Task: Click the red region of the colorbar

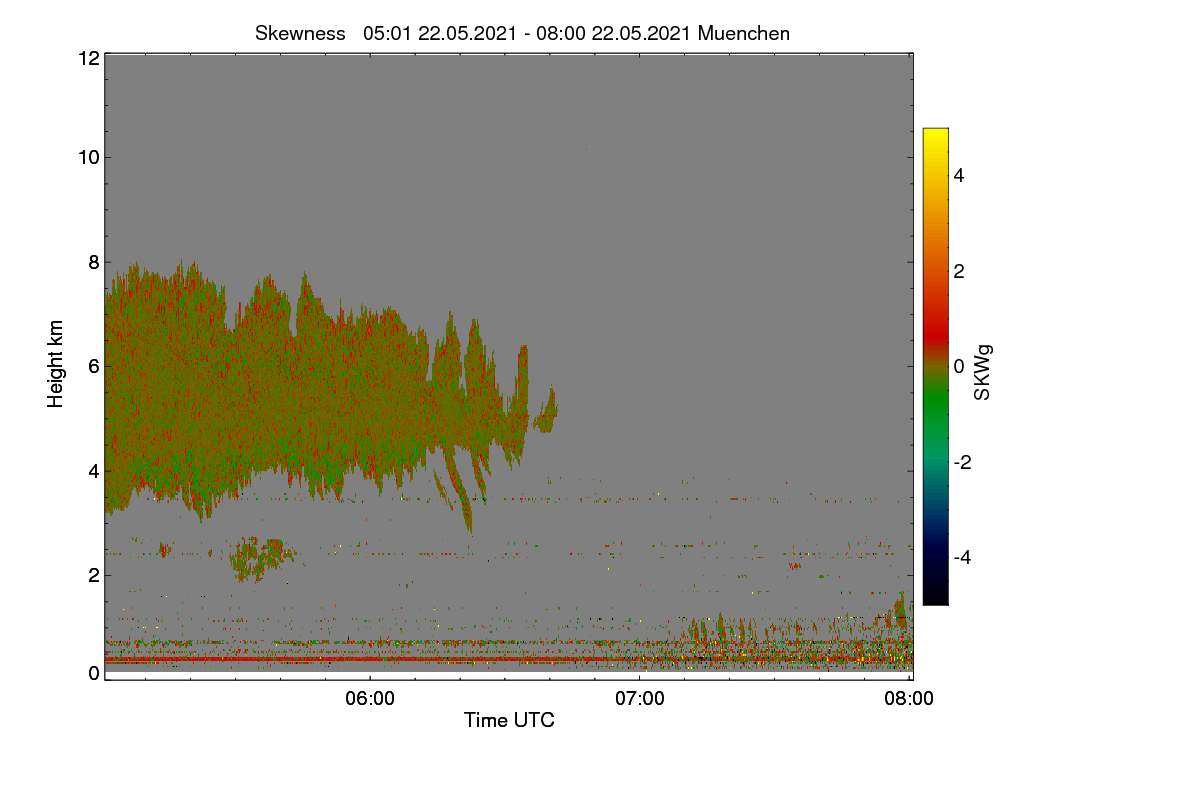Action: 935,320
